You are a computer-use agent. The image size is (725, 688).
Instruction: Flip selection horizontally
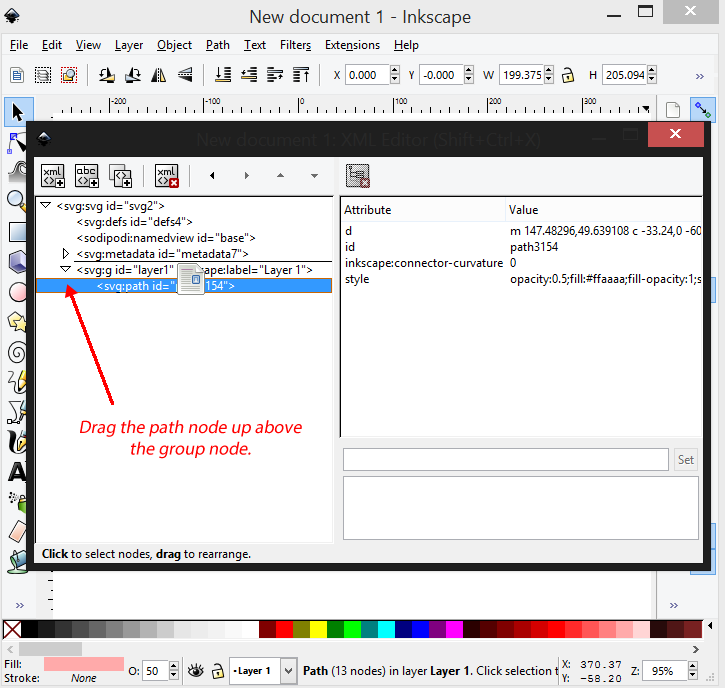click(x=159, y=75)
